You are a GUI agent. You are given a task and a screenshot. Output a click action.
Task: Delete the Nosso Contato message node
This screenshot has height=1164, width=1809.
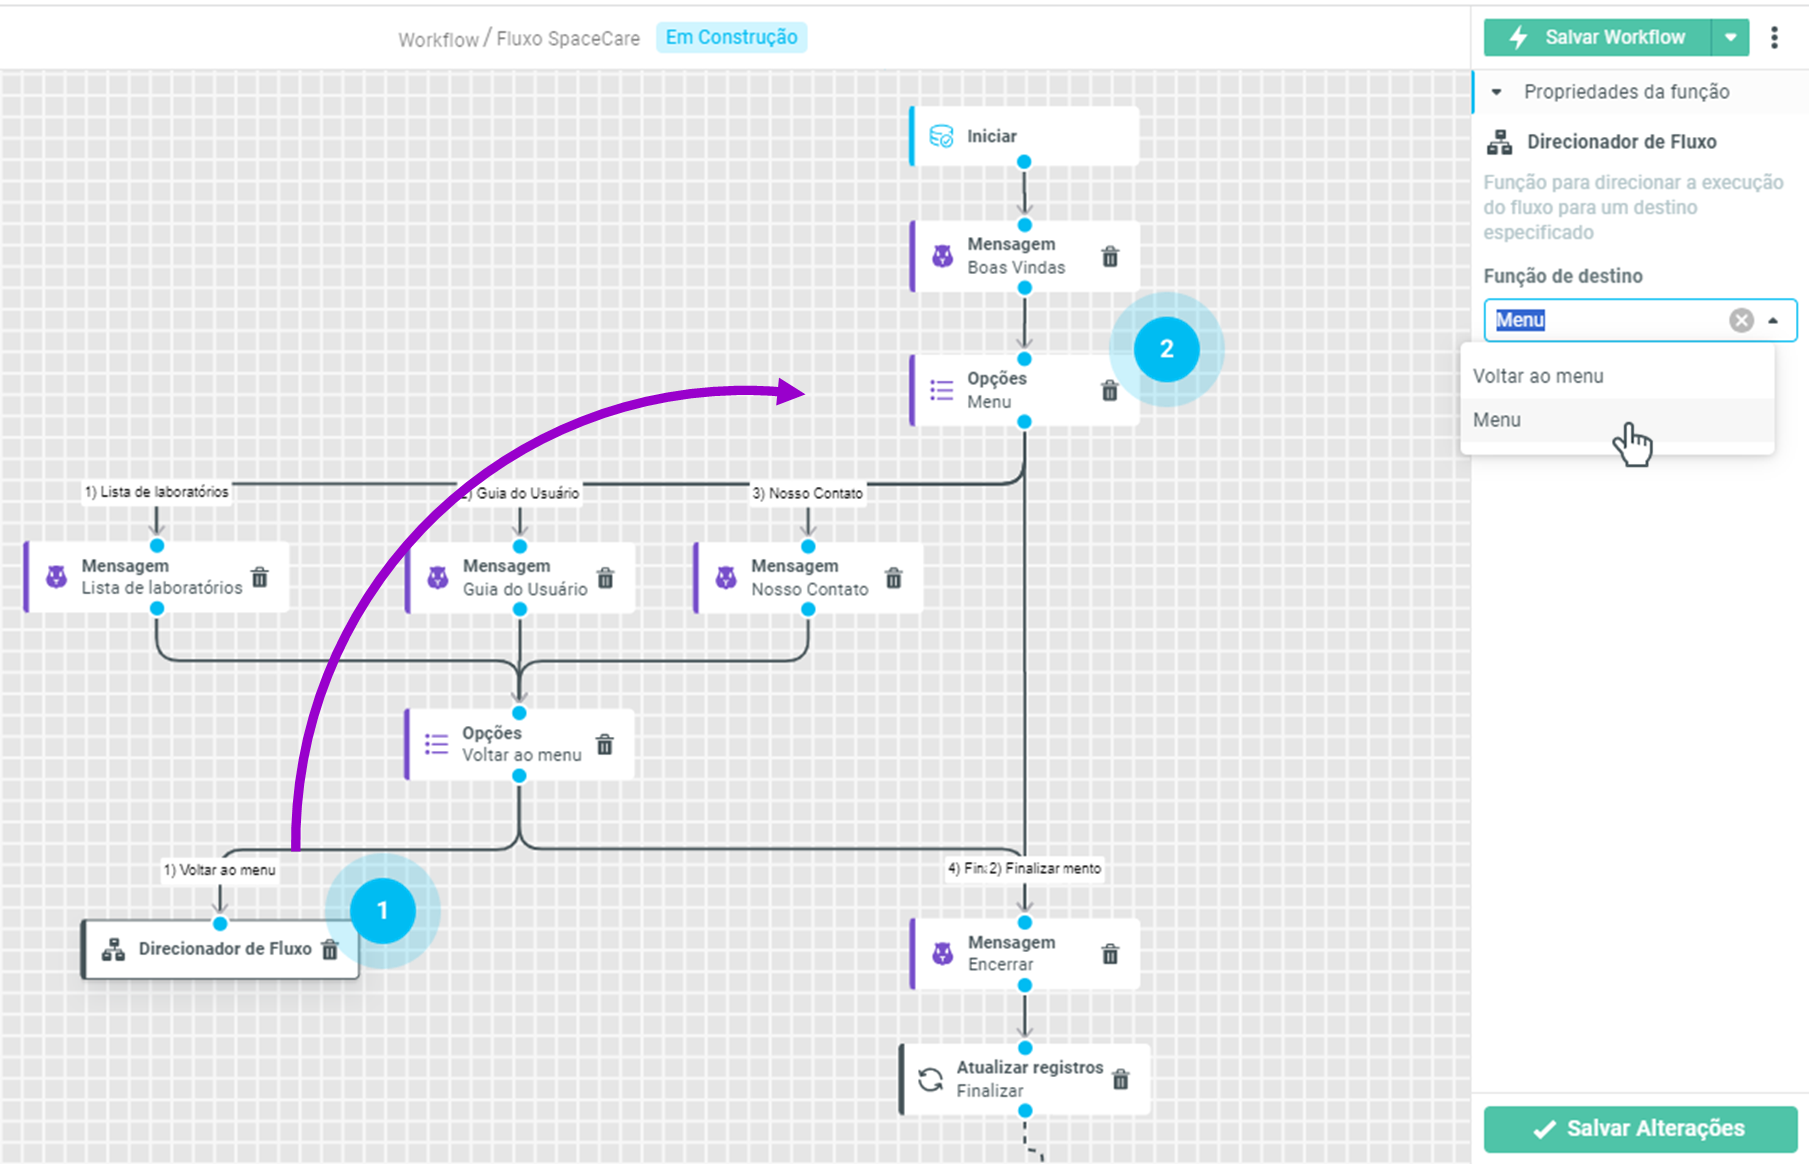click(894, 578)
